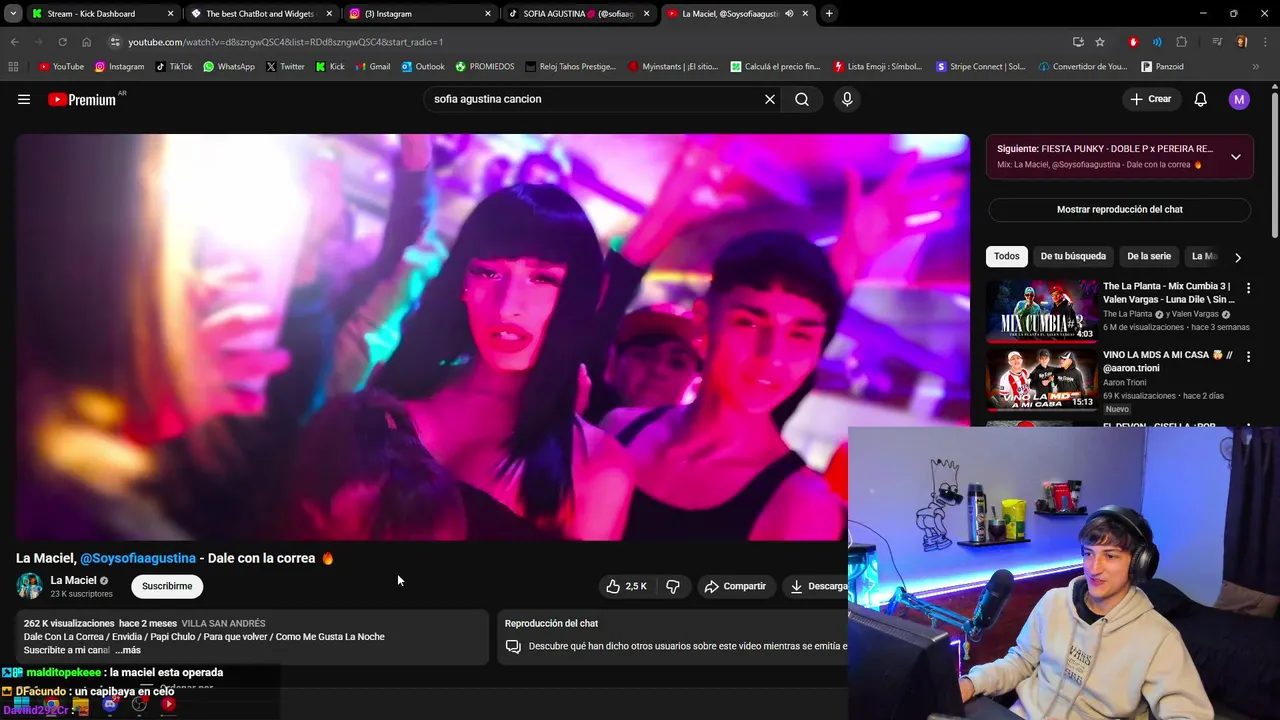Open the account avatar menu
This screenshot has height=720, width=1280.
pyautogui.click(x=1239, y=99)
